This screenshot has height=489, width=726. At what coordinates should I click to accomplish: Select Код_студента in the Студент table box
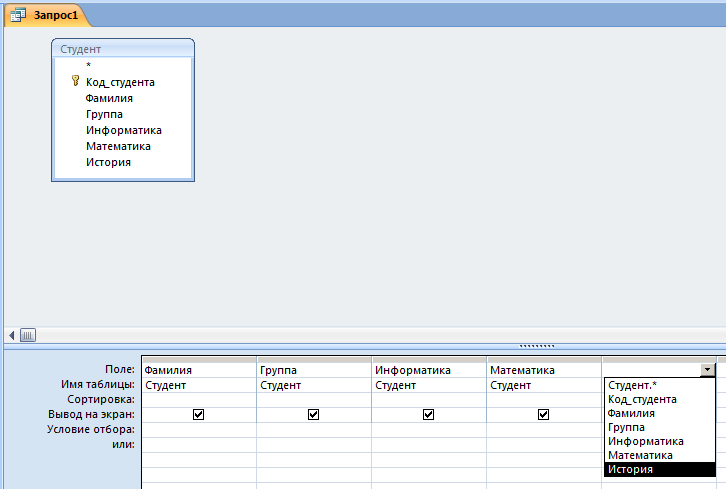[x=120, y=82]
